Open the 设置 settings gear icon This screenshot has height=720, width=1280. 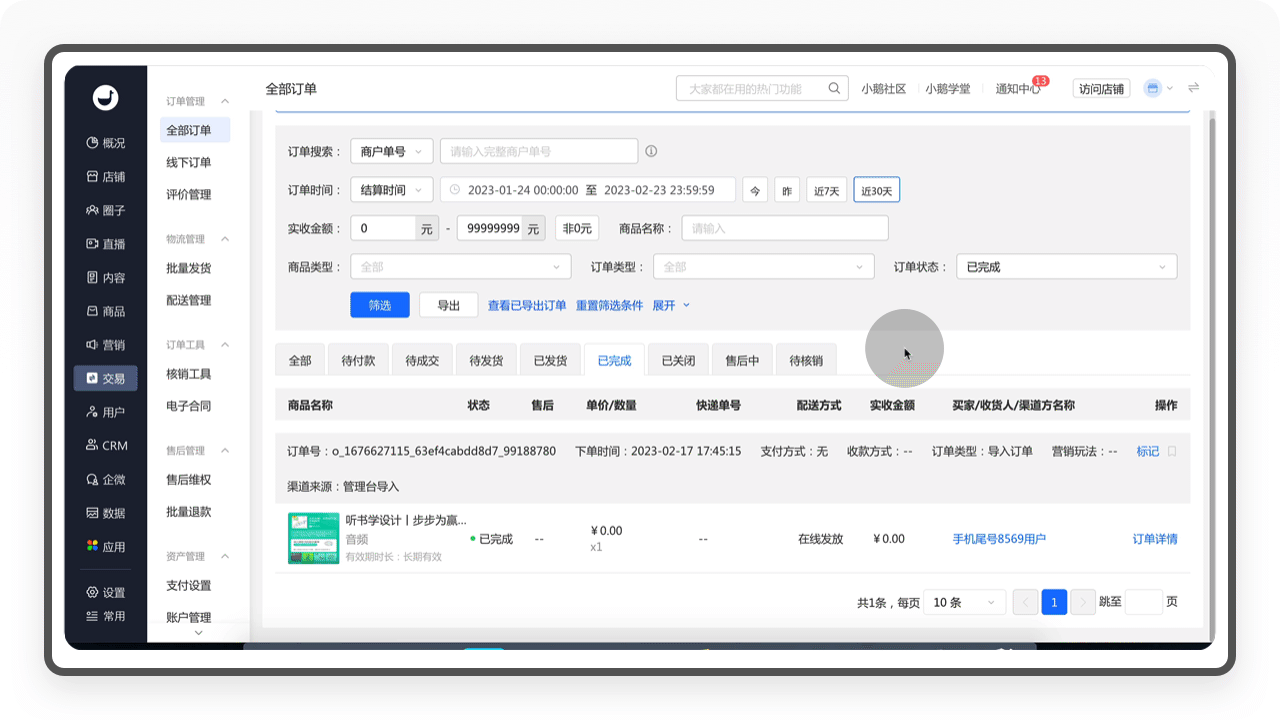point(92,592)
